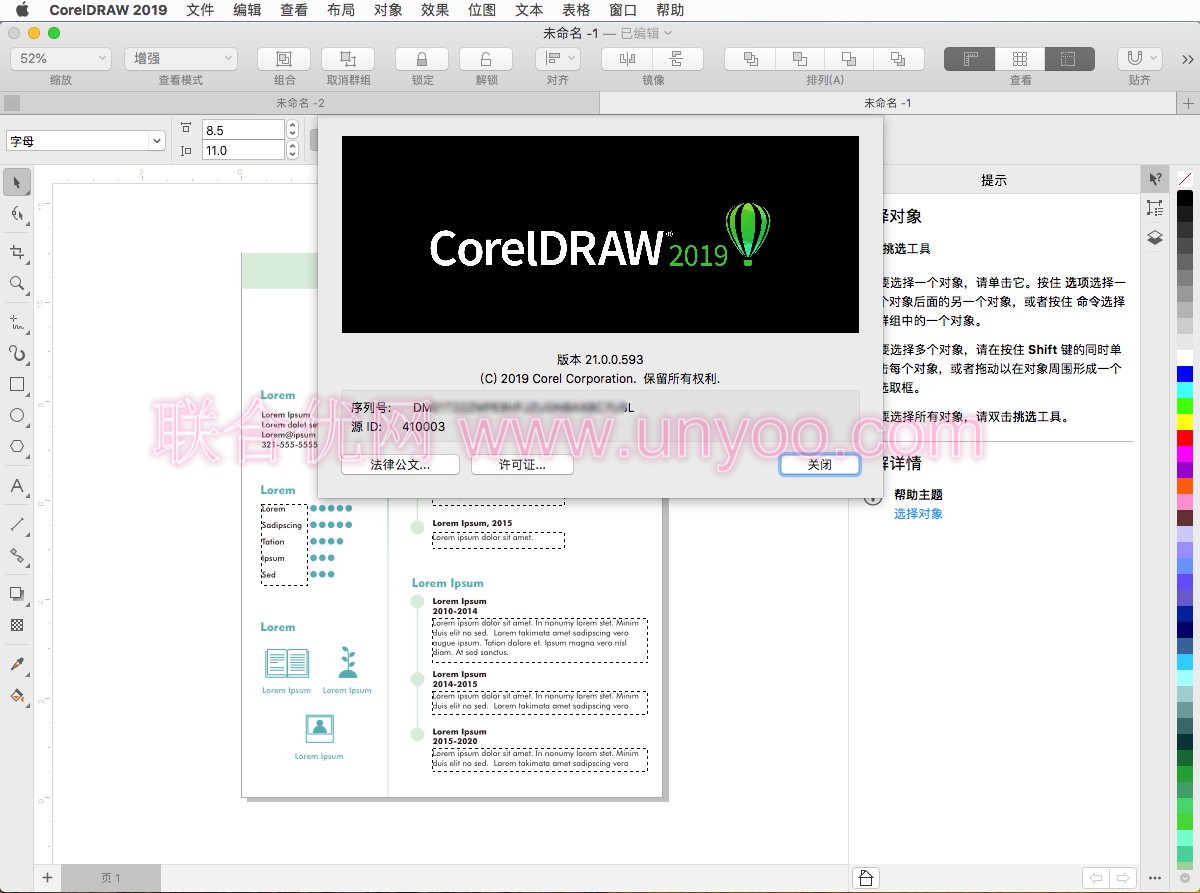1200x893 pixels.
Task: Click the page height input field
Action: (243, 150)
